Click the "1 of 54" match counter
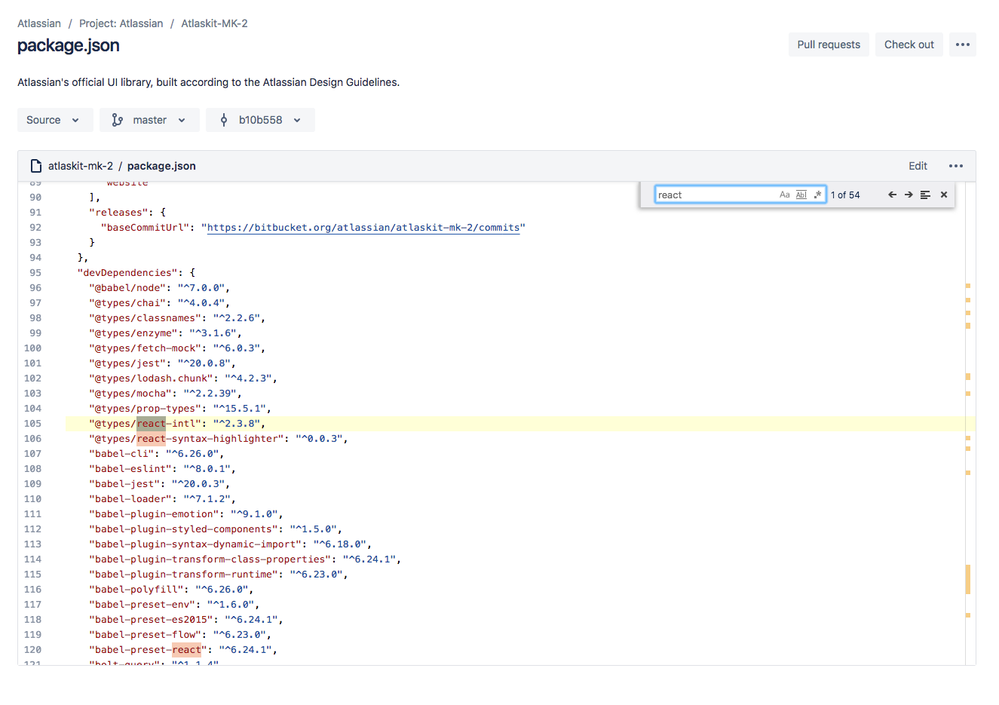This screenshot has height=705, width=999. (x=845, y=195)
